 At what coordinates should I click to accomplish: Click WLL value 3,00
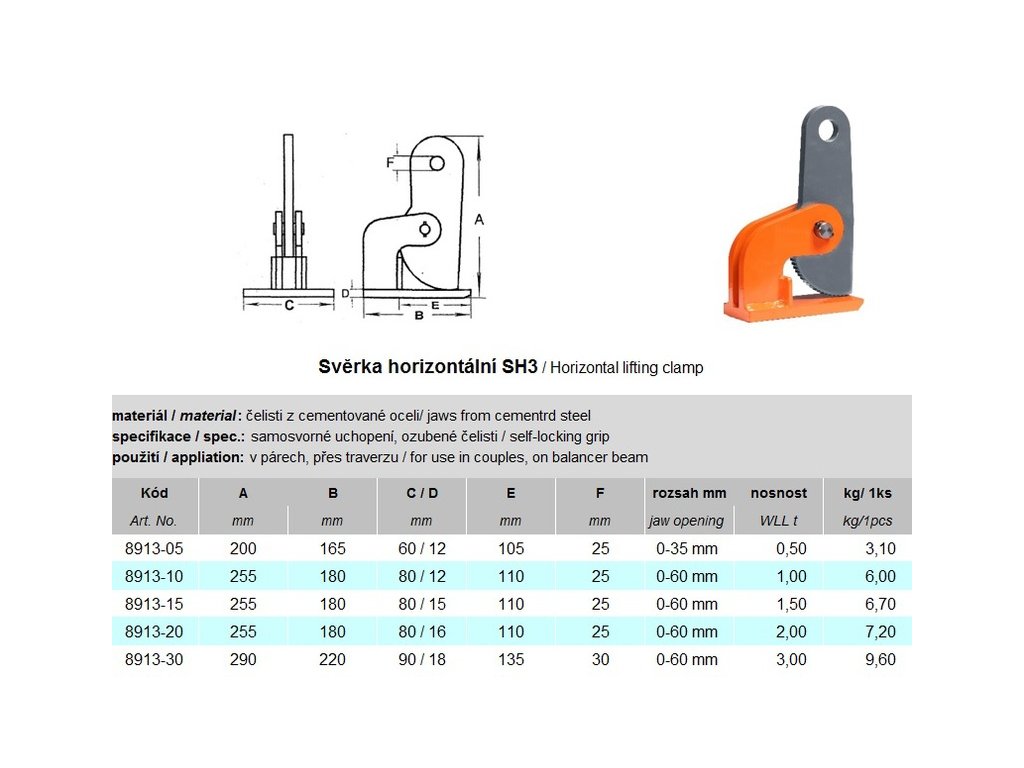pos(791,660)
